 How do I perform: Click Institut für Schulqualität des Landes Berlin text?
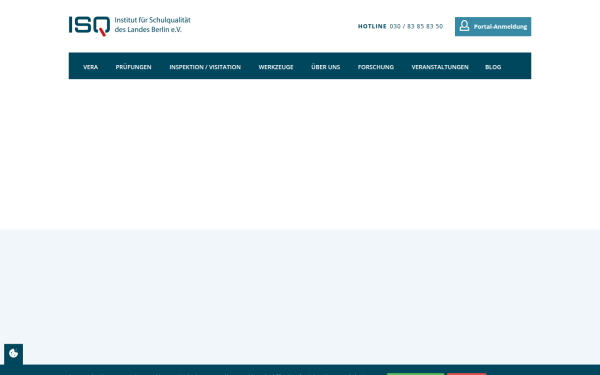pyautogui.click(x=152, y=25)
